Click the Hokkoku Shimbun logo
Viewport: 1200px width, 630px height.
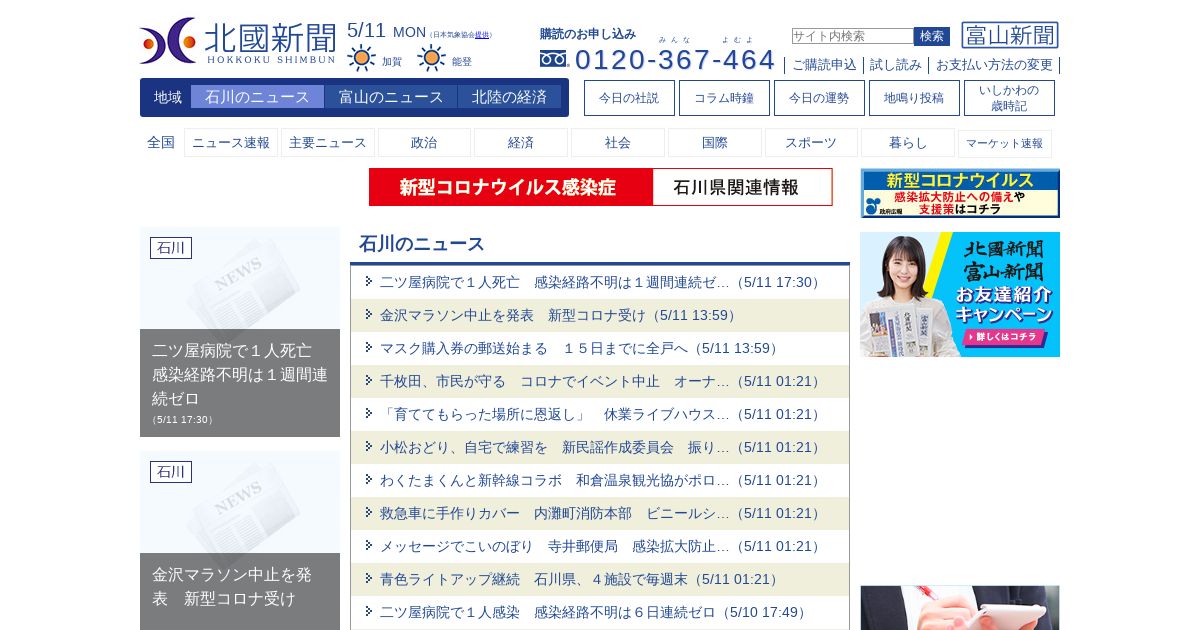pyautogui.click(x=238, y=41)
